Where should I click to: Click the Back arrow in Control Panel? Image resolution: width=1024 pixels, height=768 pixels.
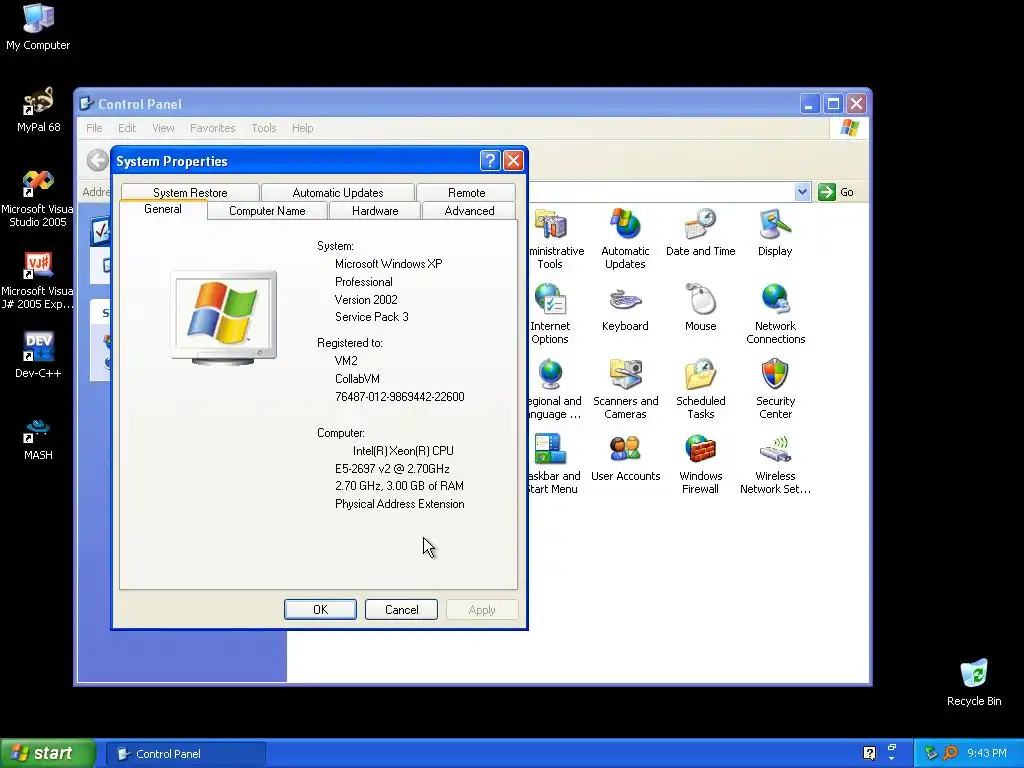tap(97, 160)
